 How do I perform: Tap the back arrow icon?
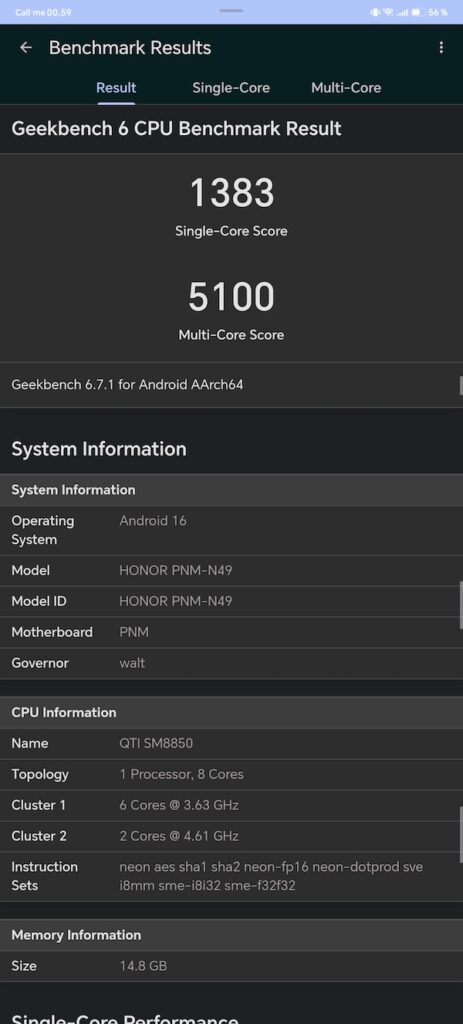point(25,48)
